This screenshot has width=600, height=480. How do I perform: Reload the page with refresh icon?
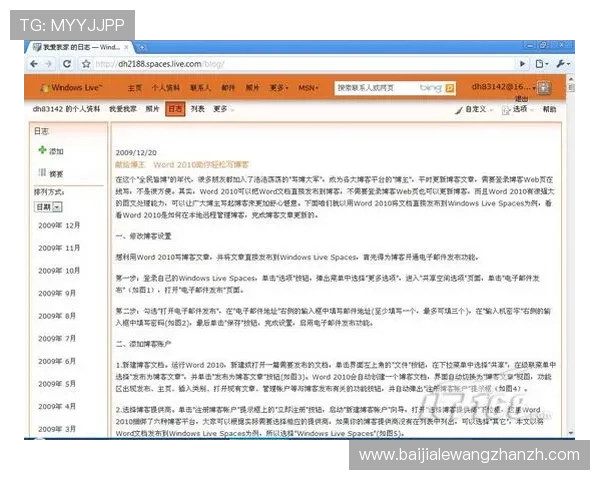(x=67, y=64)
